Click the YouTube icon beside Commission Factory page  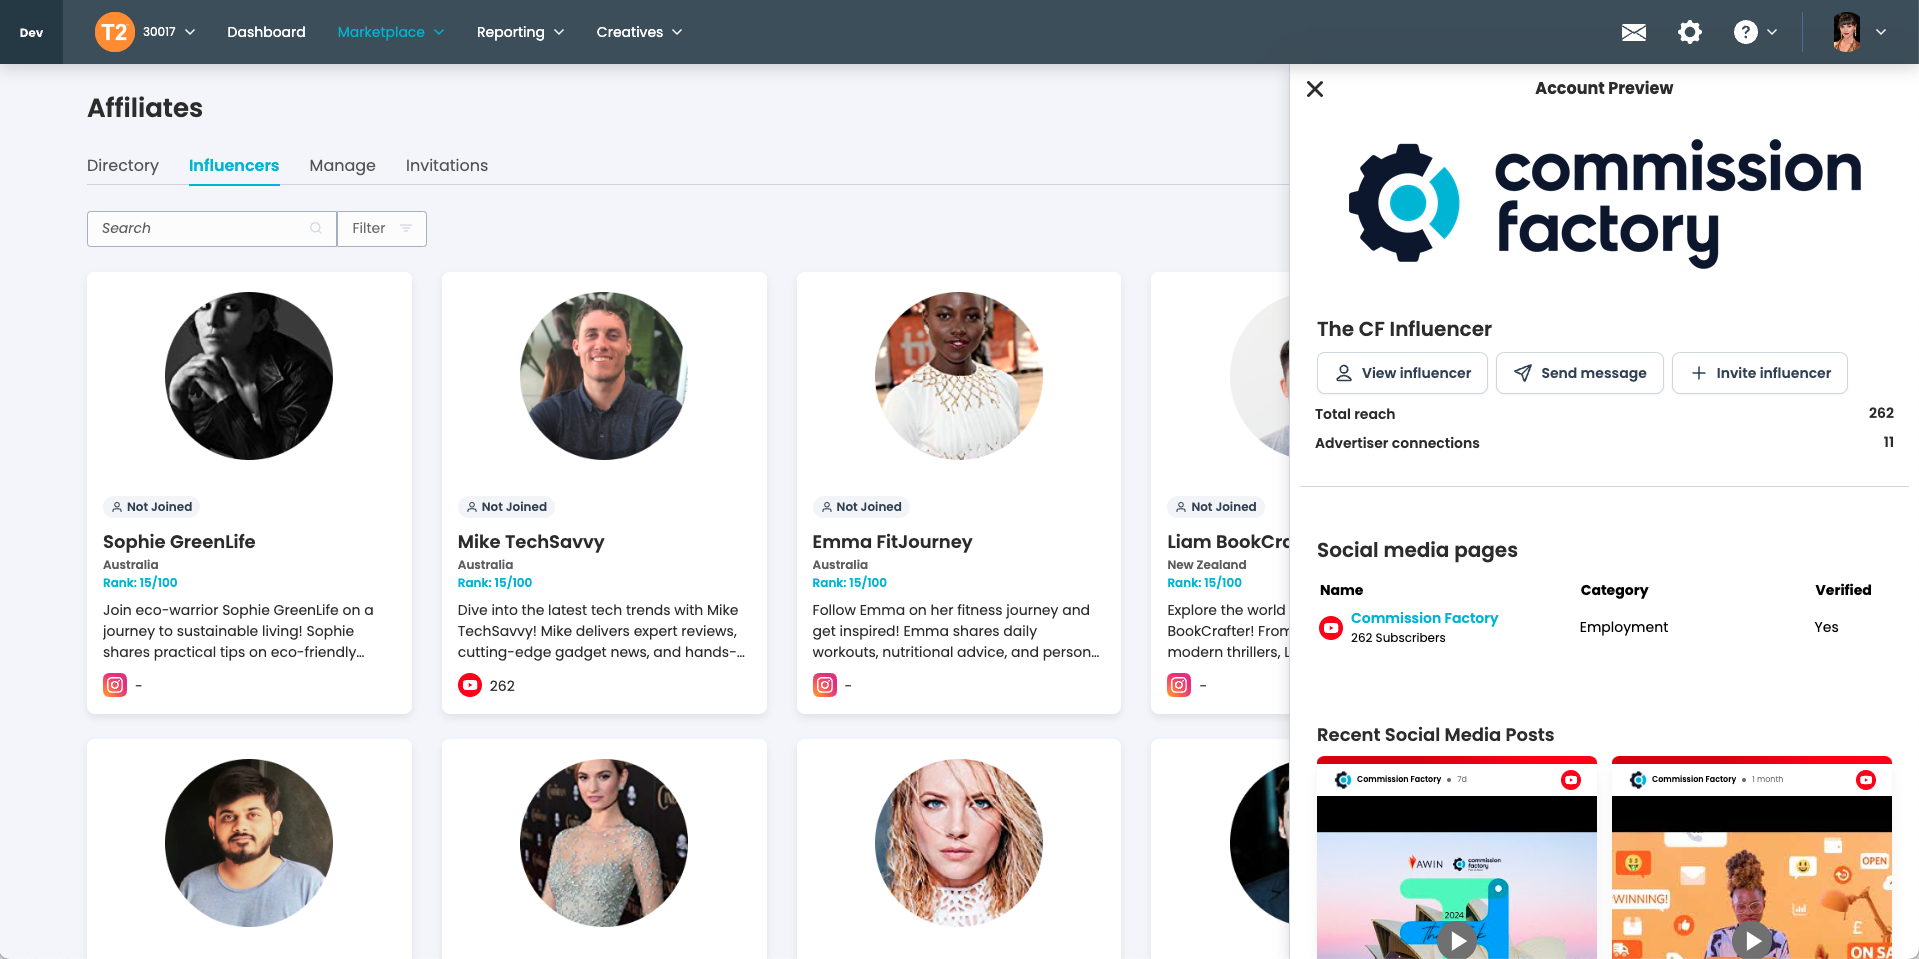coord(1330,627)
